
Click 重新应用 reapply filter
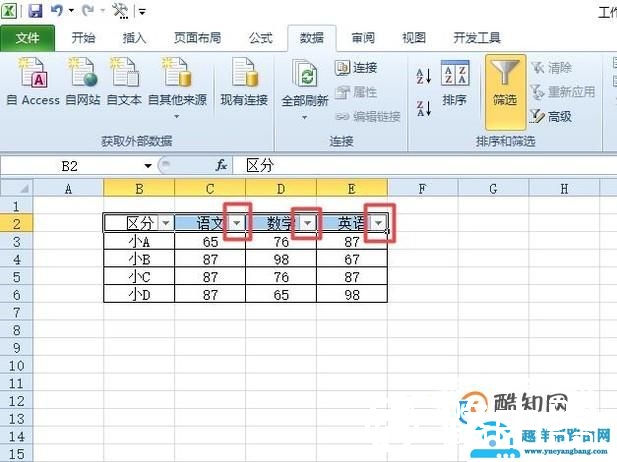click(x=563, y=92)
